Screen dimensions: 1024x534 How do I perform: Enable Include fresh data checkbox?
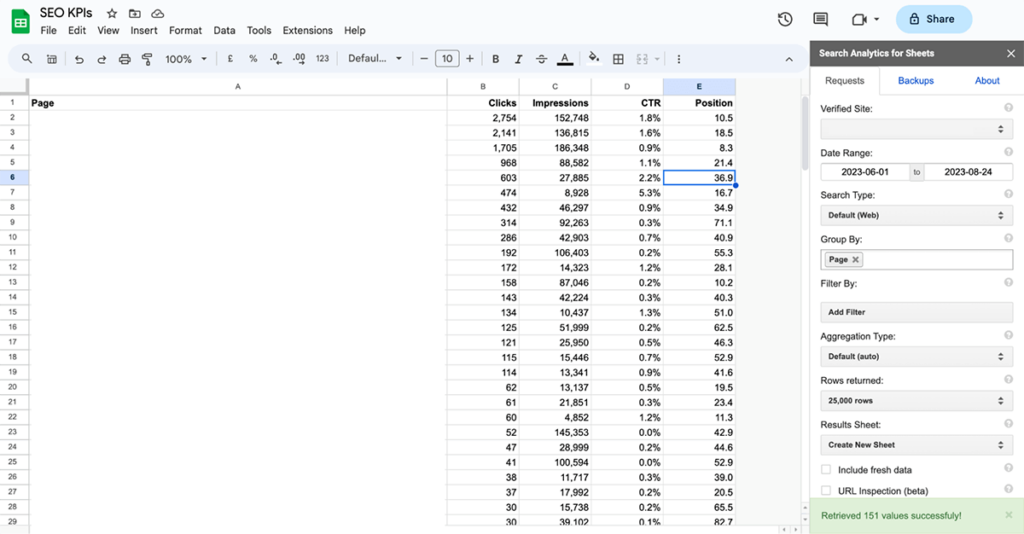826,469
